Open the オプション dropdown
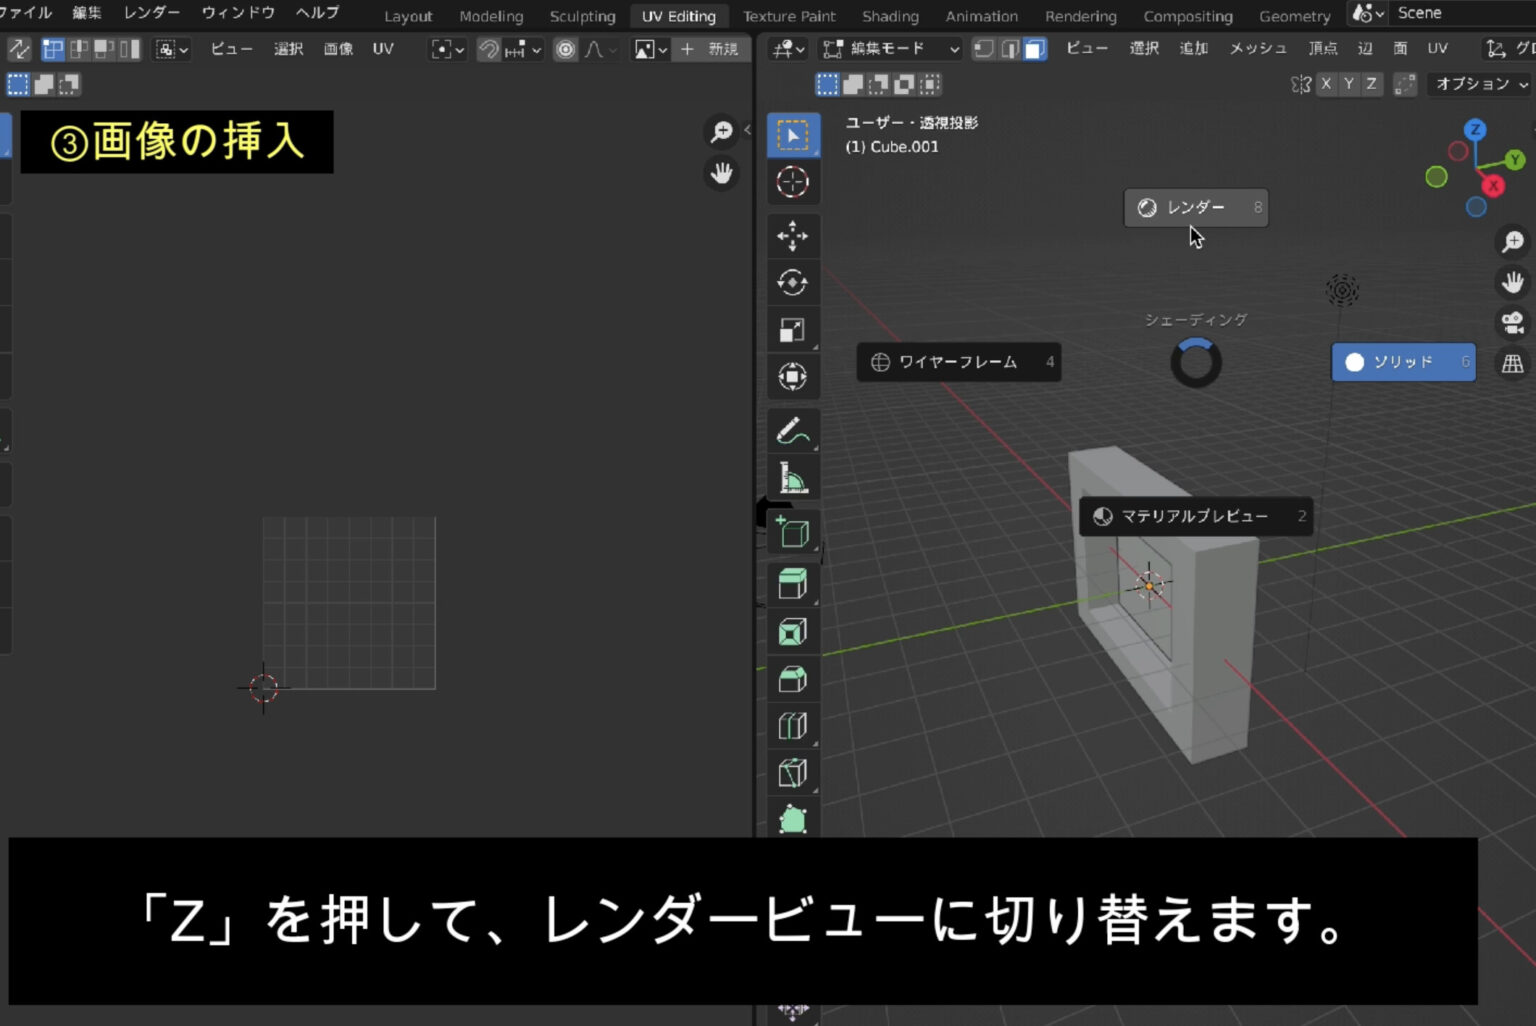 point(1478,84)
